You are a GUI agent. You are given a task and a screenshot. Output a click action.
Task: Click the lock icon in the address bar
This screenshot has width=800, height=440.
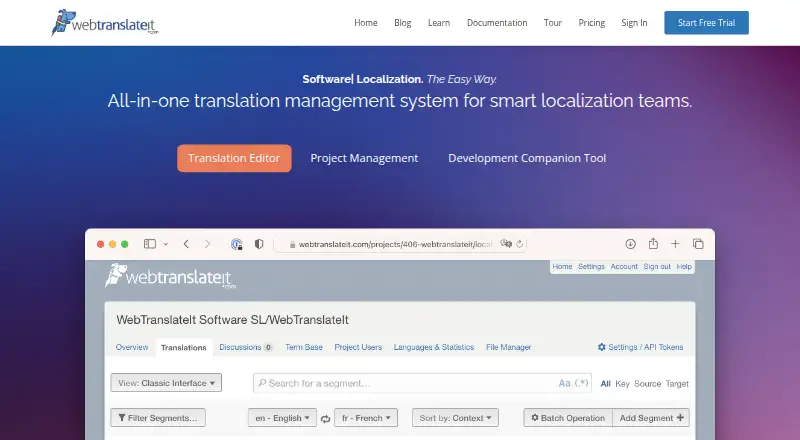292,245
